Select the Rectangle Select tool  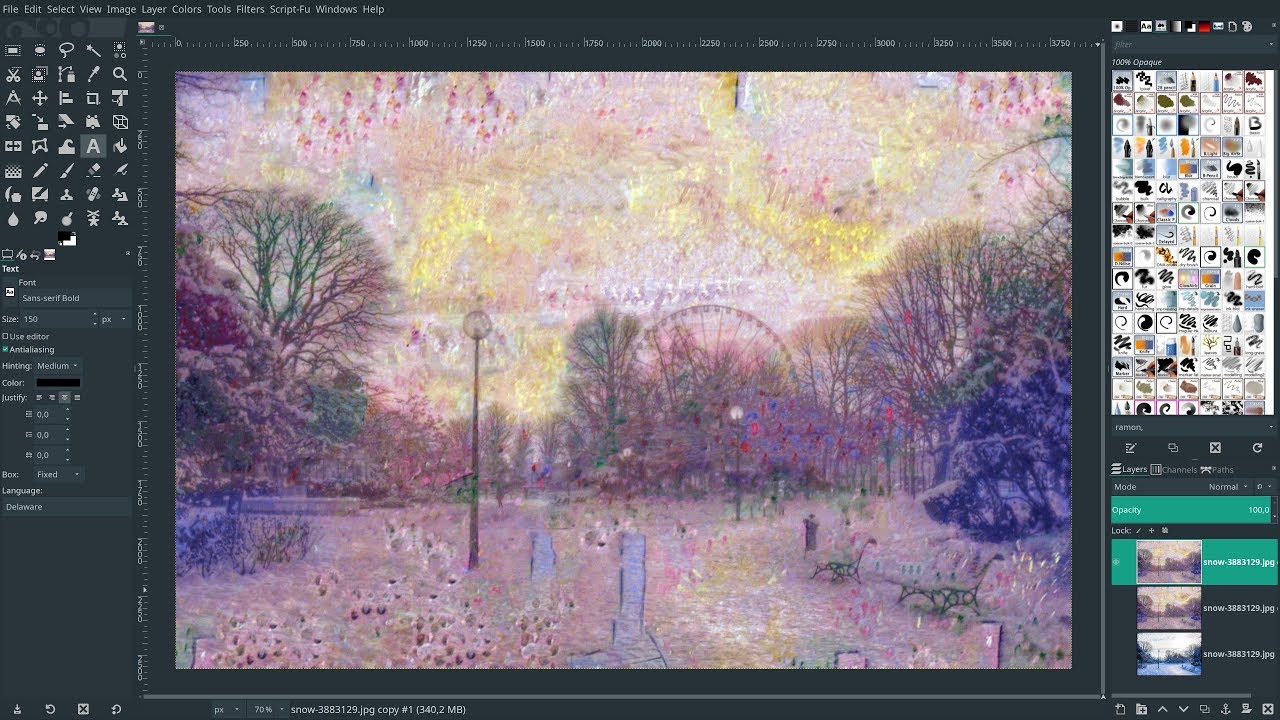(x=13, y=50)
